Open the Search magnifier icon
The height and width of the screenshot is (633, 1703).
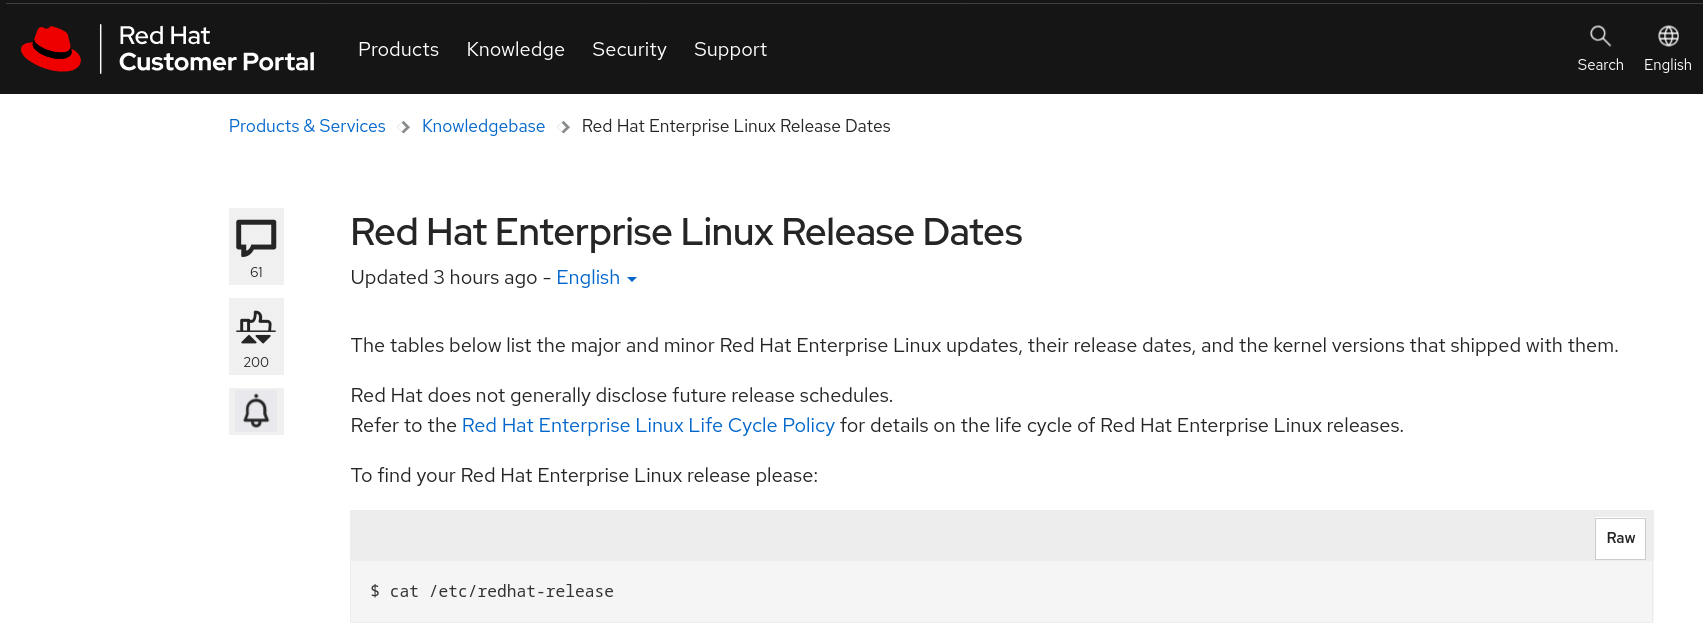coord(1600,37)
